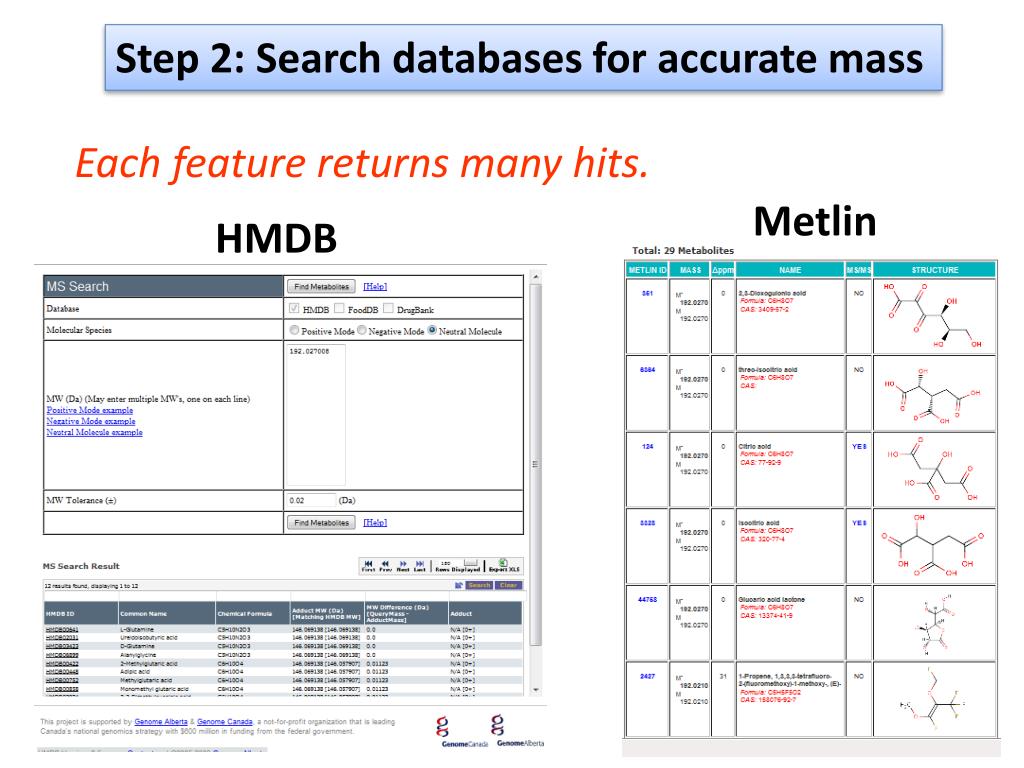1024x768 pixels.
Task: Open the Help link beside top Find Metabolites
Action: click(375, 287)
